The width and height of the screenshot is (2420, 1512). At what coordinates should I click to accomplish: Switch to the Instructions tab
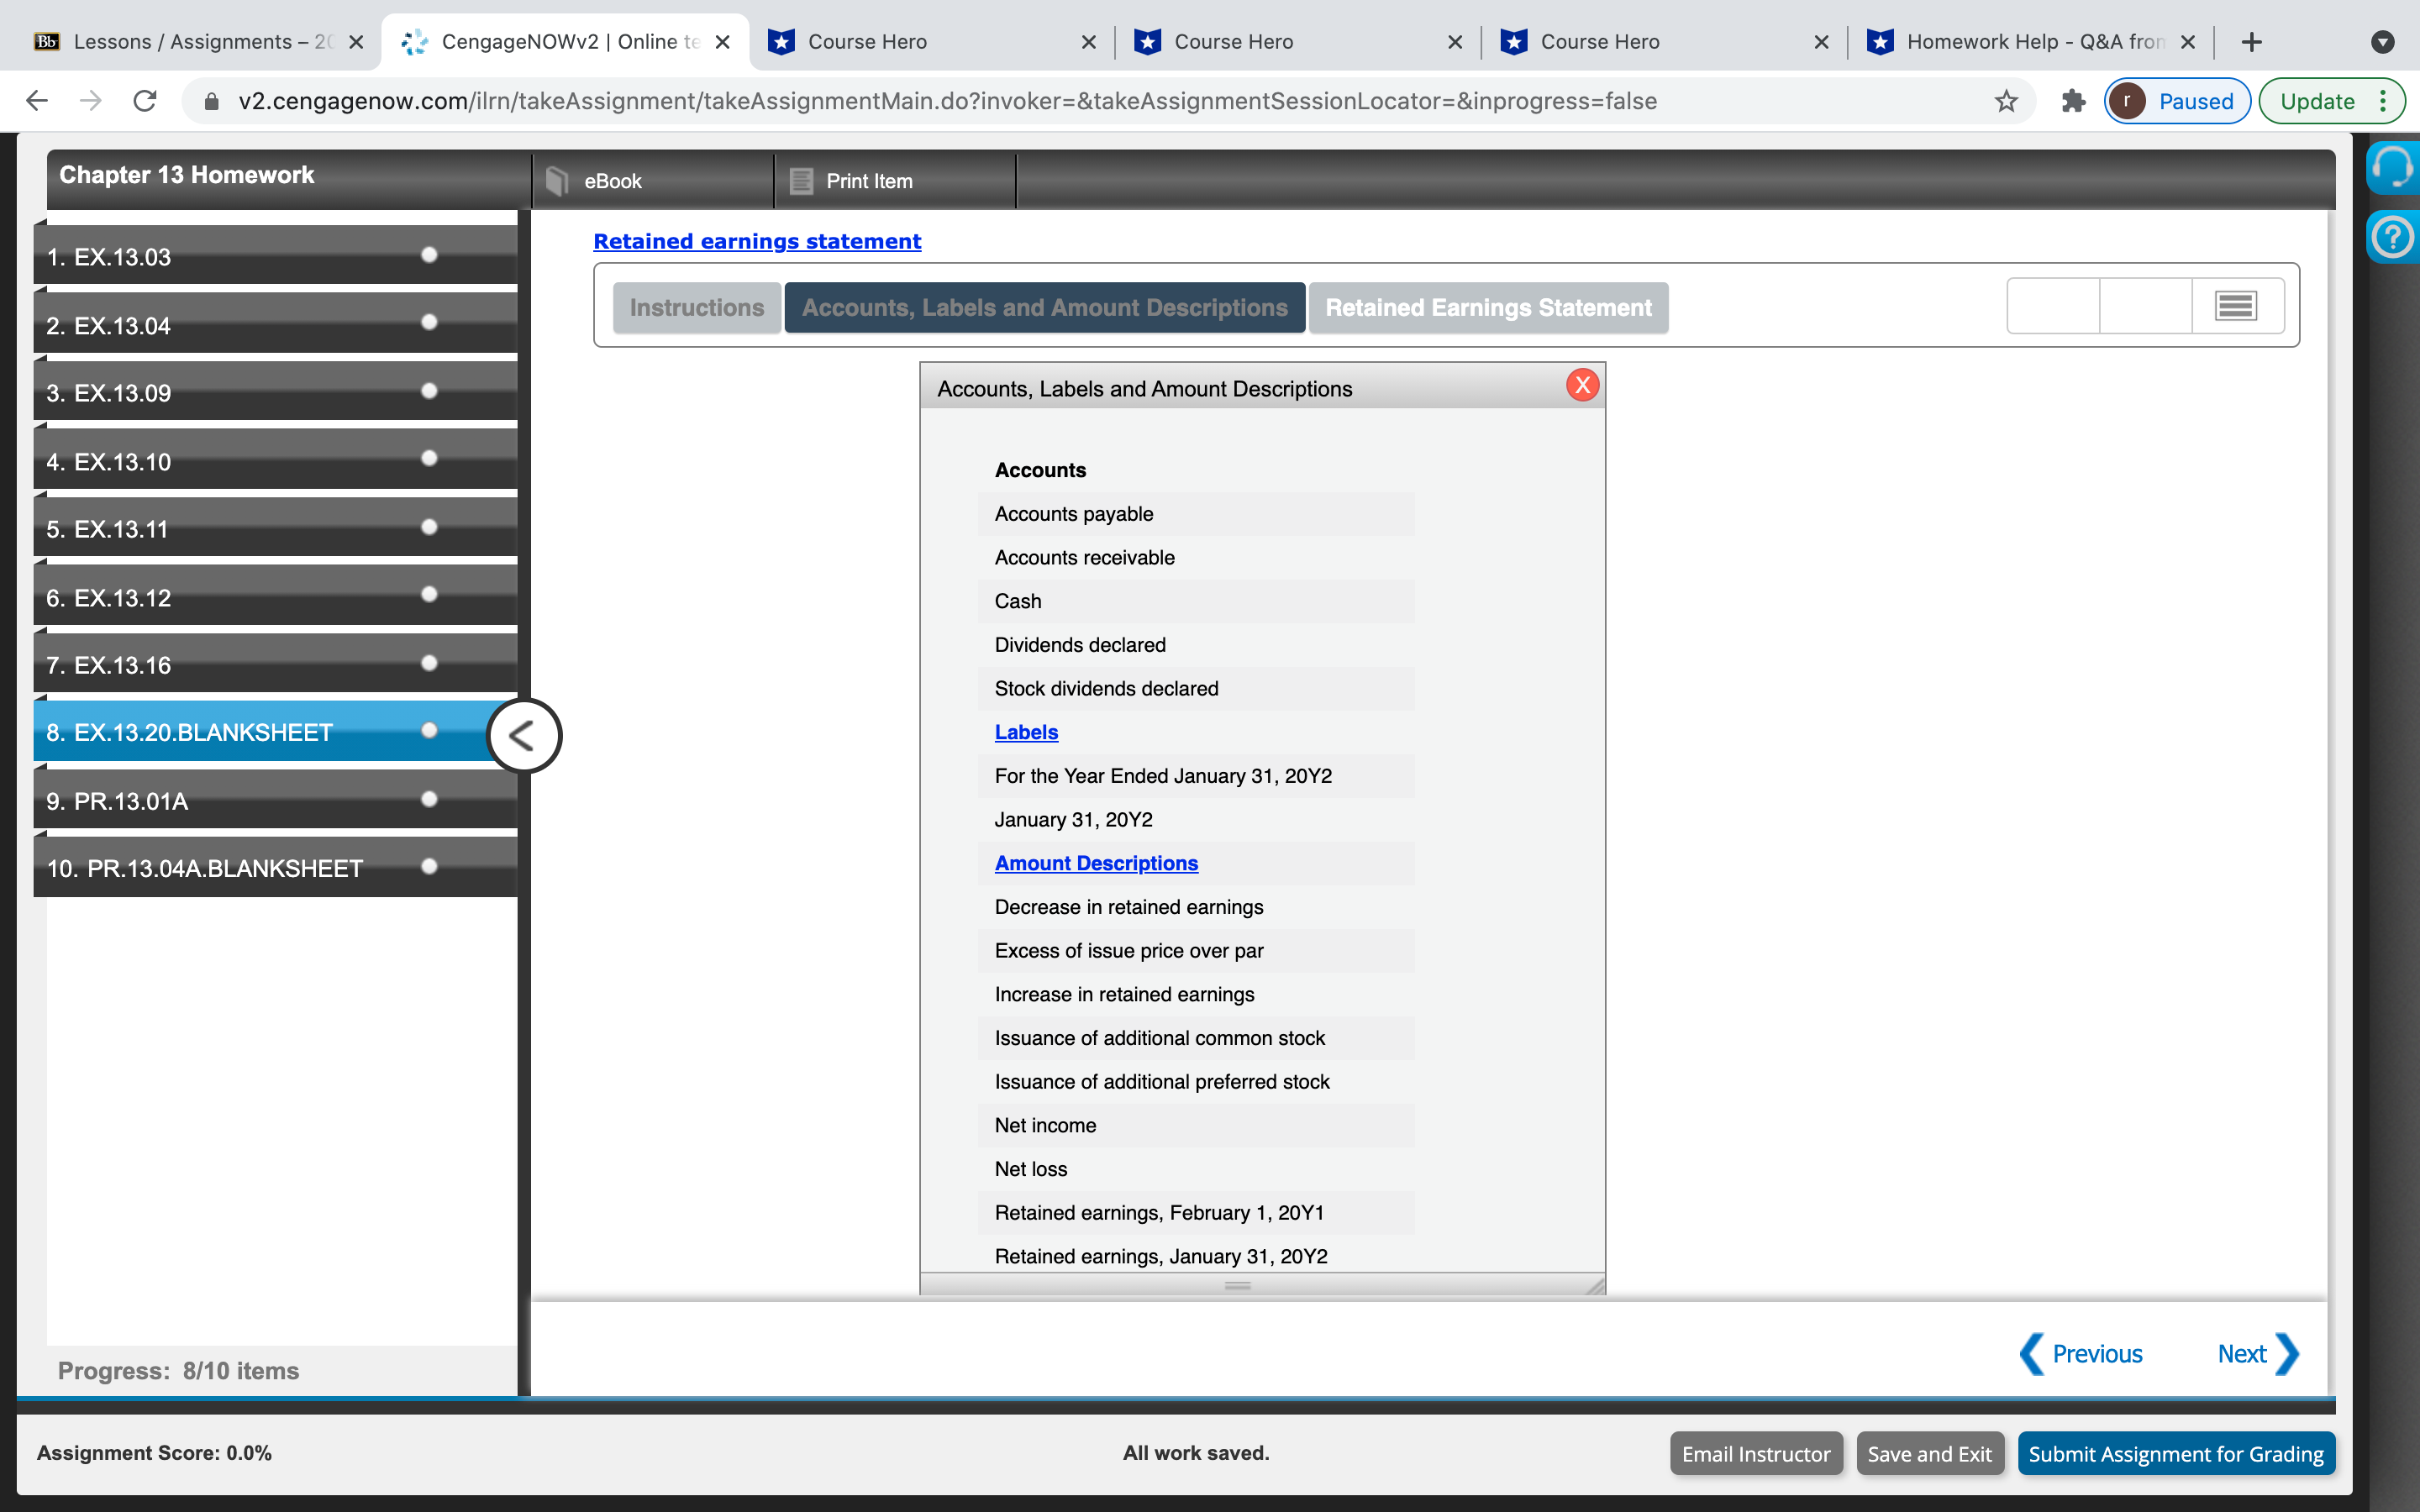(x=696, y=308)
